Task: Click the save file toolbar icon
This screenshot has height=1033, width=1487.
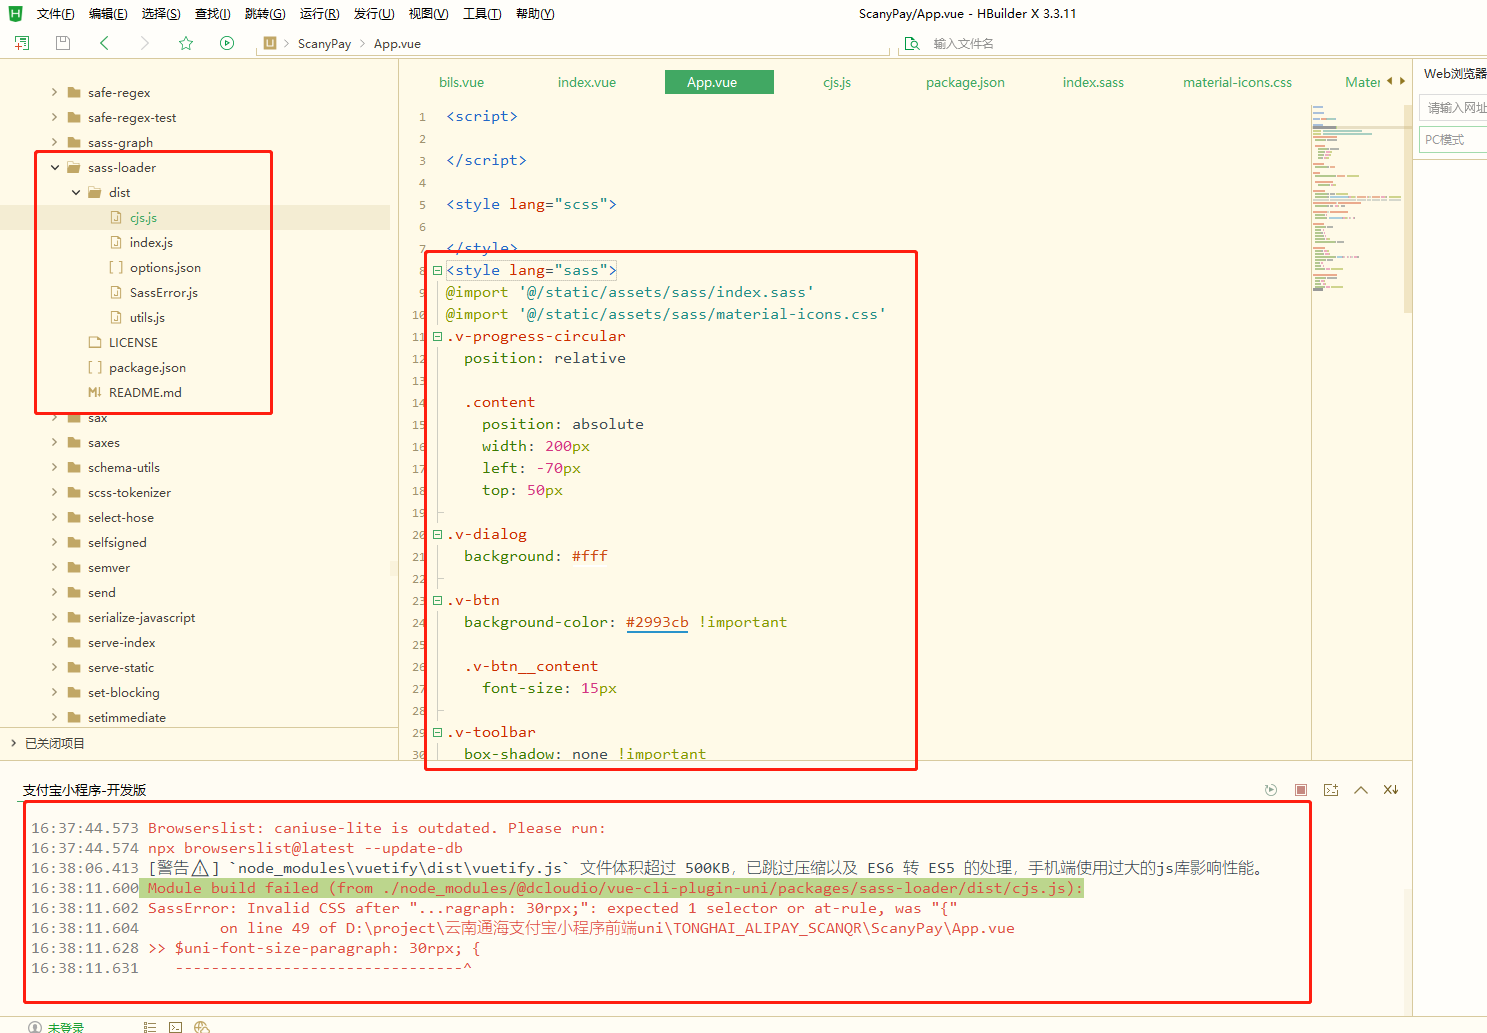Action: [x=63, y=43]
